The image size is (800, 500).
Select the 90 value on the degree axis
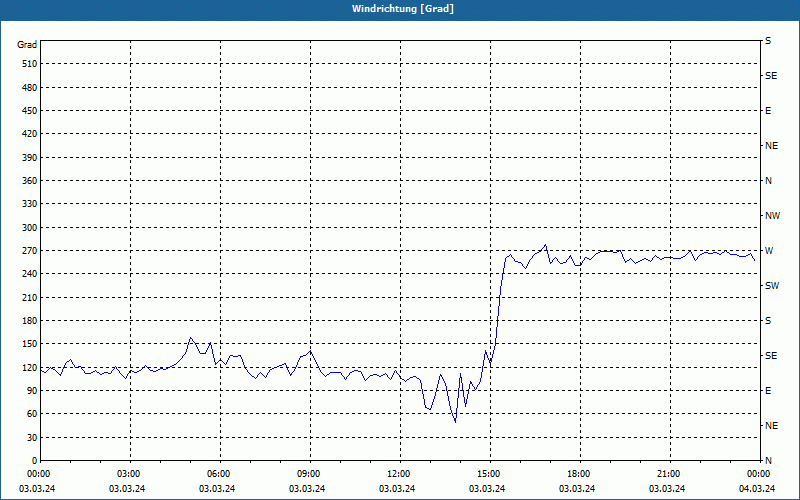[x=32, y=391]
